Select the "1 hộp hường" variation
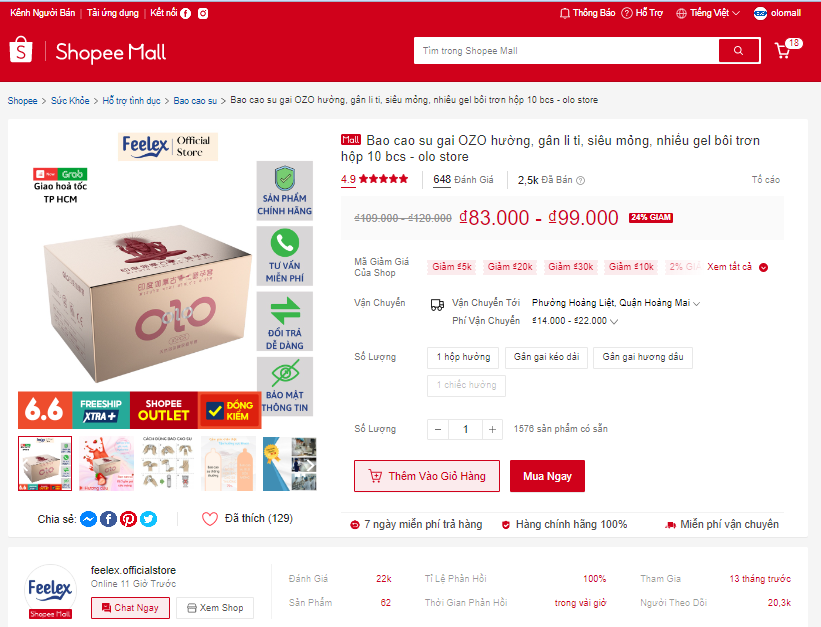Screen dimensions: 821x627 click(463, 357)
